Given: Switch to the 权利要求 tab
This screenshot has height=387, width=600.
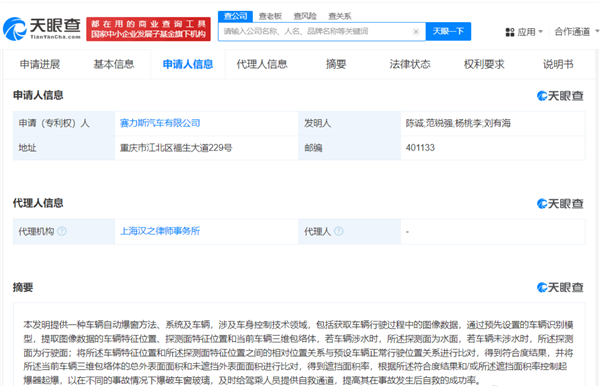Looking at the screenshot, I should [x=484, y=64].
